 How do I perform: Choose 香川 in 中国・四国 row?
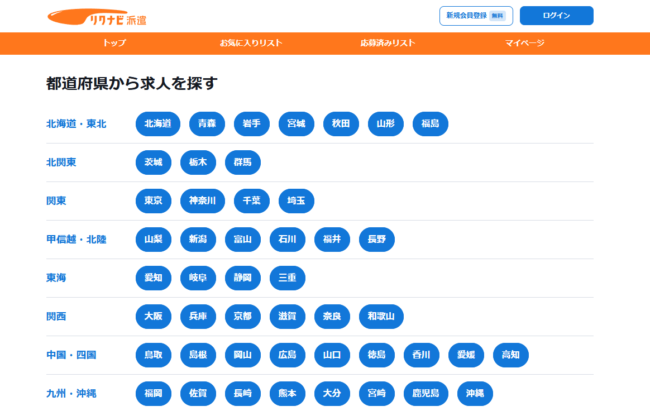pyautogui.click(x=422, y=355)
